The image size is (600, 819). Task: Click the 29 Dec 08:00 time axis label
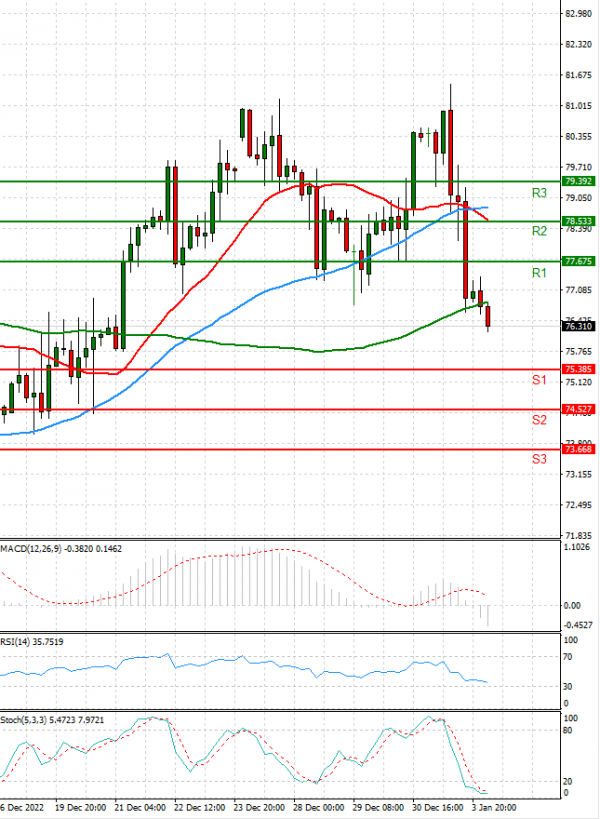(x=378, y=808)
